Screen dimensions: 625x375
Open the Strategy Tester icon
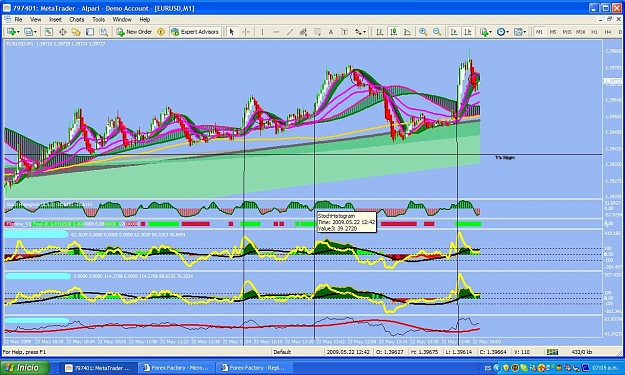103,32
